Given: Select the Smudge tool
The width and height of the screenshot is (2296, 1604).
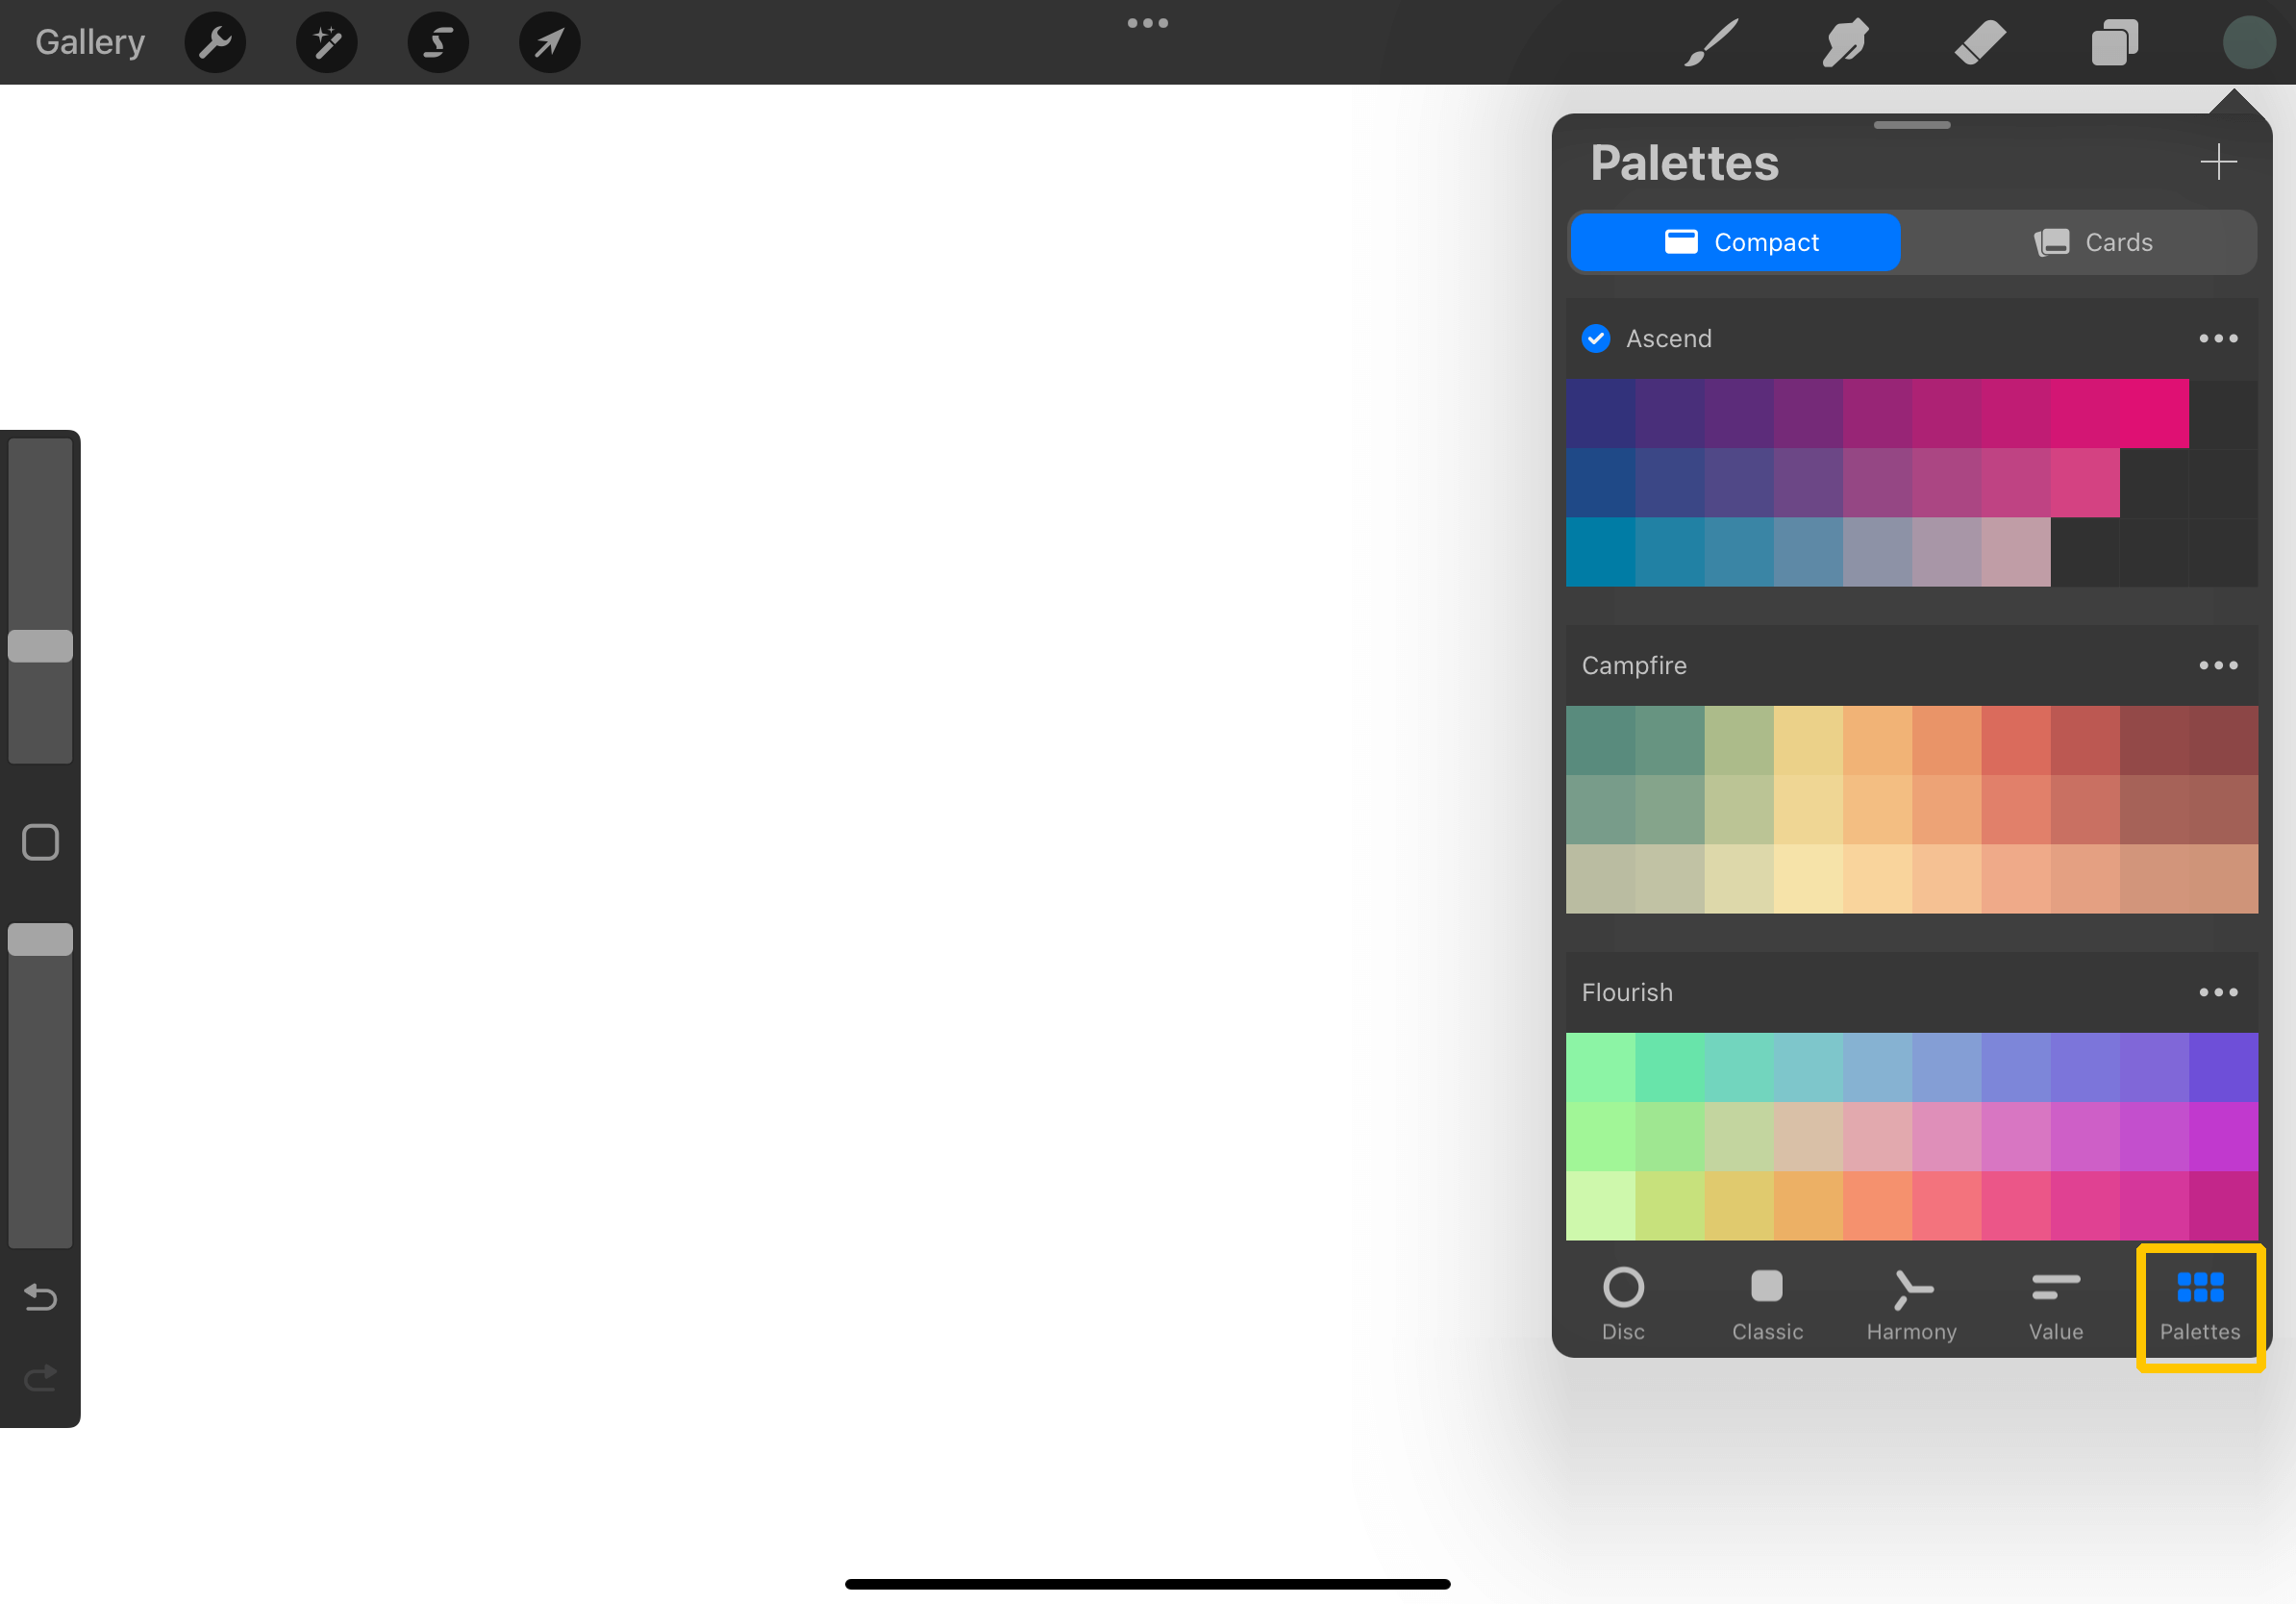Looking at the screenshot, I should point(1844,42).
